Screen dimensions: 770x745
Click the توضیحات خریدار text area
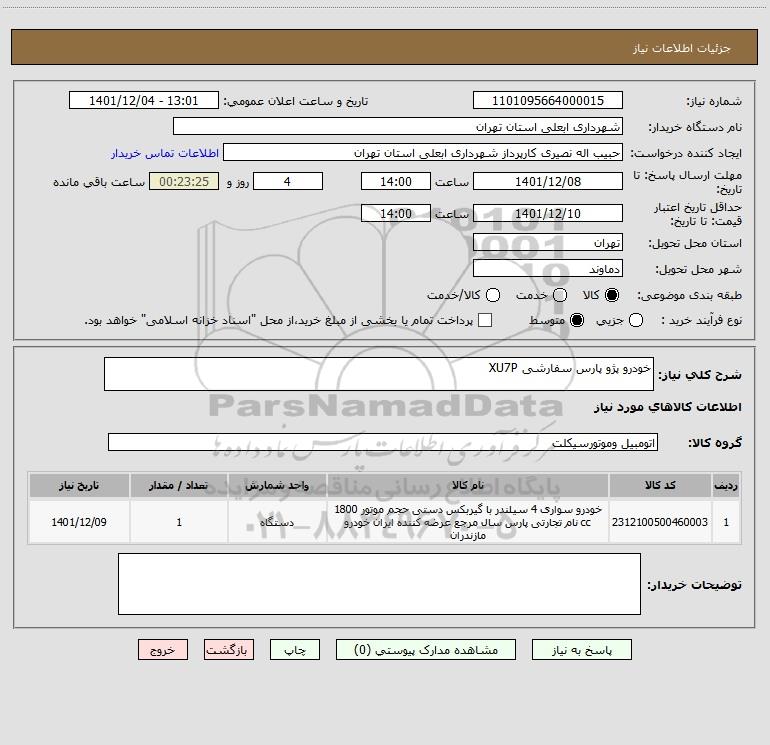(379, 584)
